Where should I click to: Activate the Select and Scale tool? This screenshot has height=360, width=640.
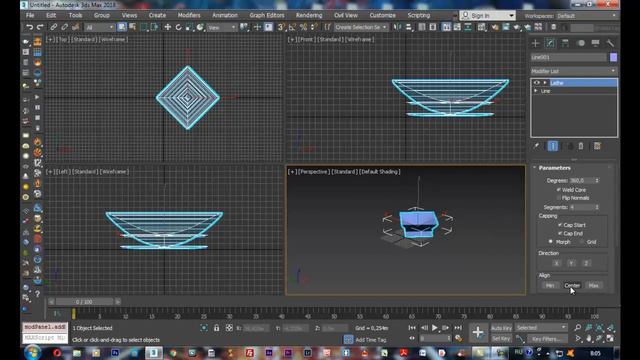pos(189,27)
